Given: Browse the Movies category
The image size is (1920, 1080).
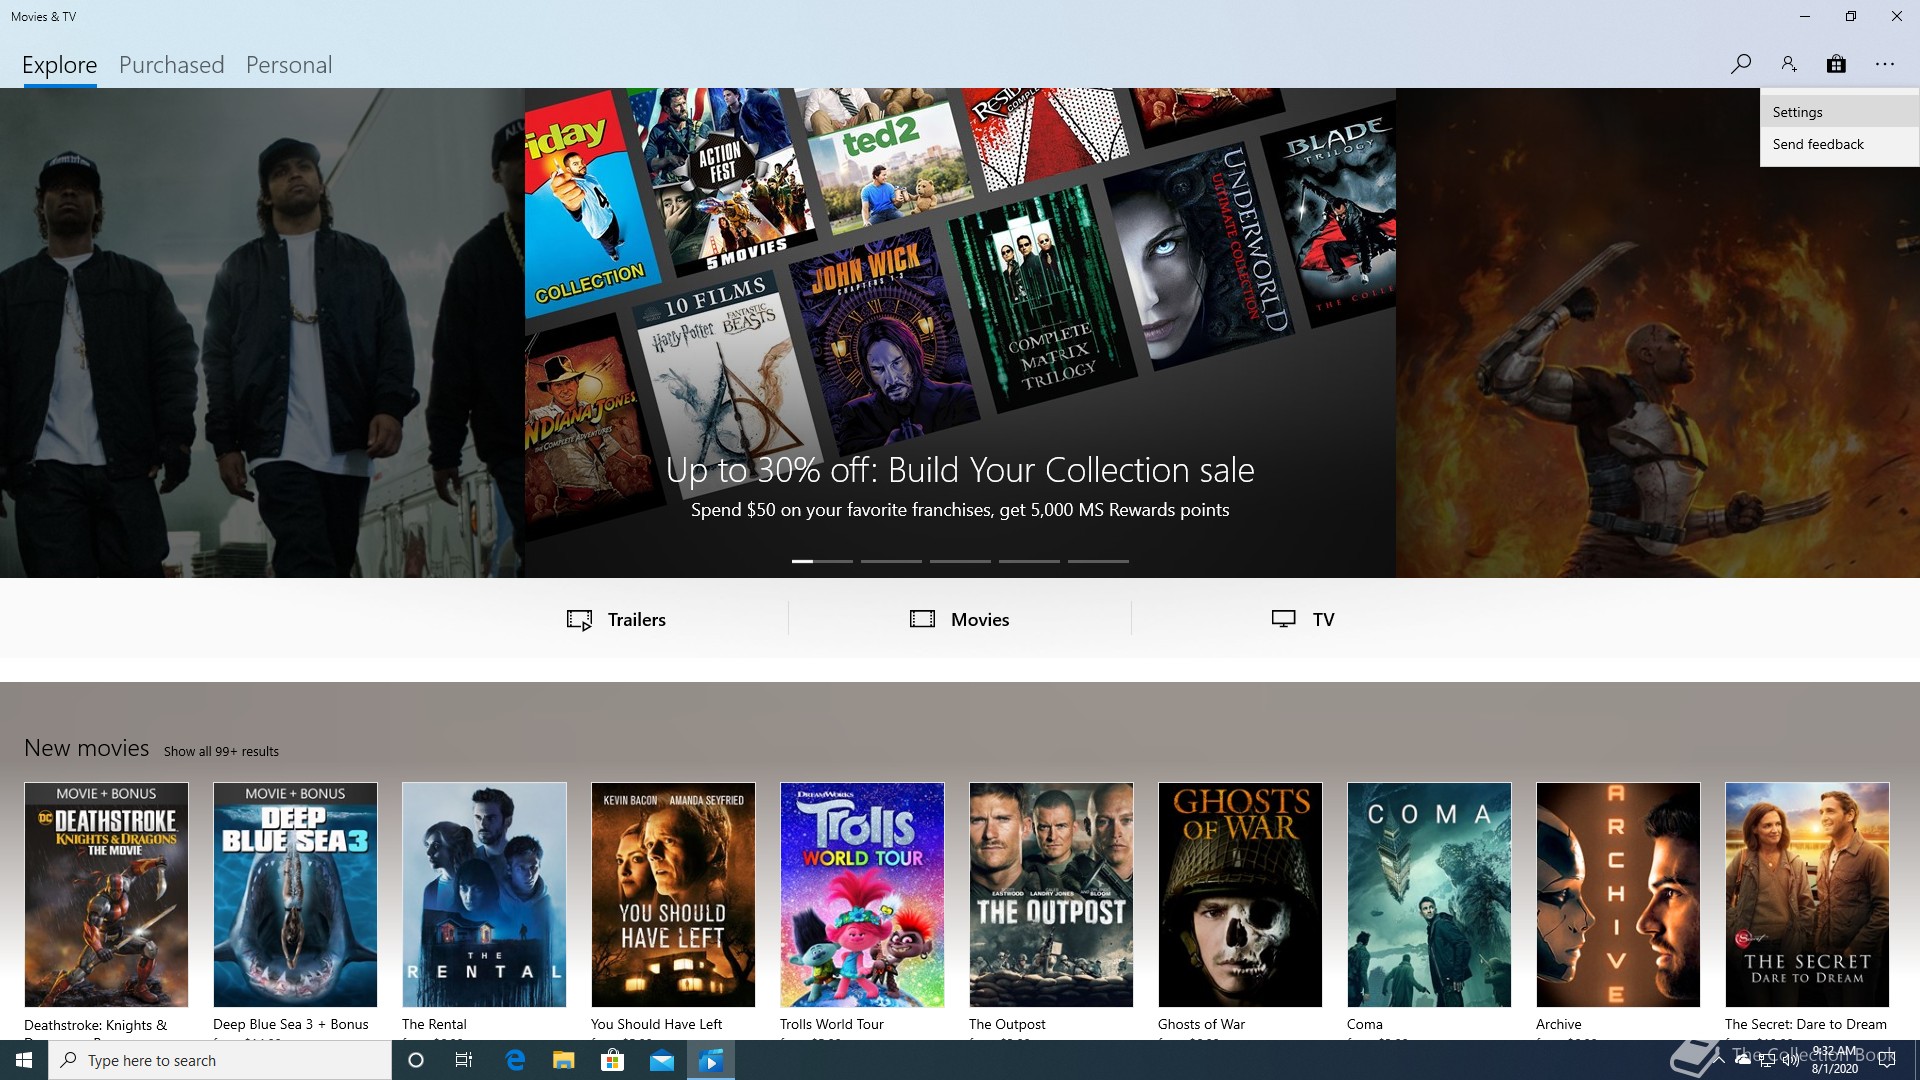Looking at the screenshot, I should (x=959, y=619).
